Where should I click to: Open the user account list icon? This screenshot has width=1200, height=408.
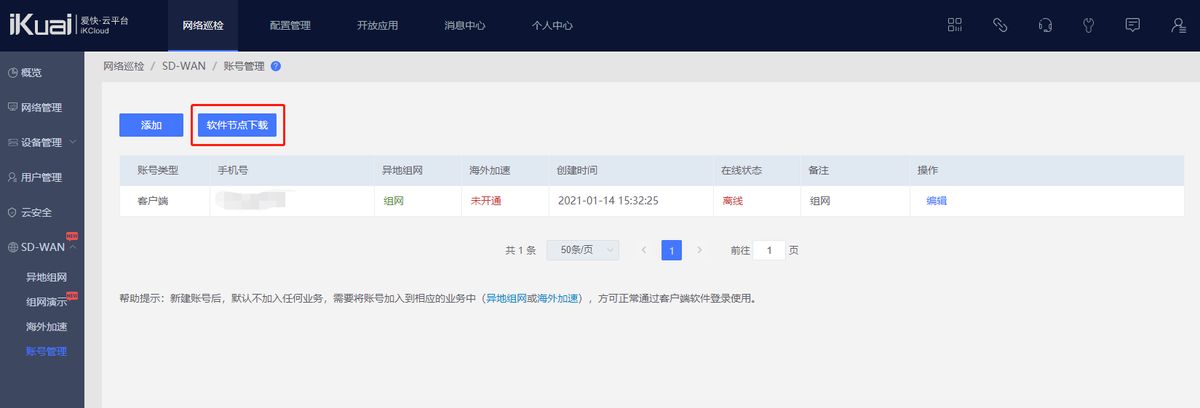[1178, 25]
